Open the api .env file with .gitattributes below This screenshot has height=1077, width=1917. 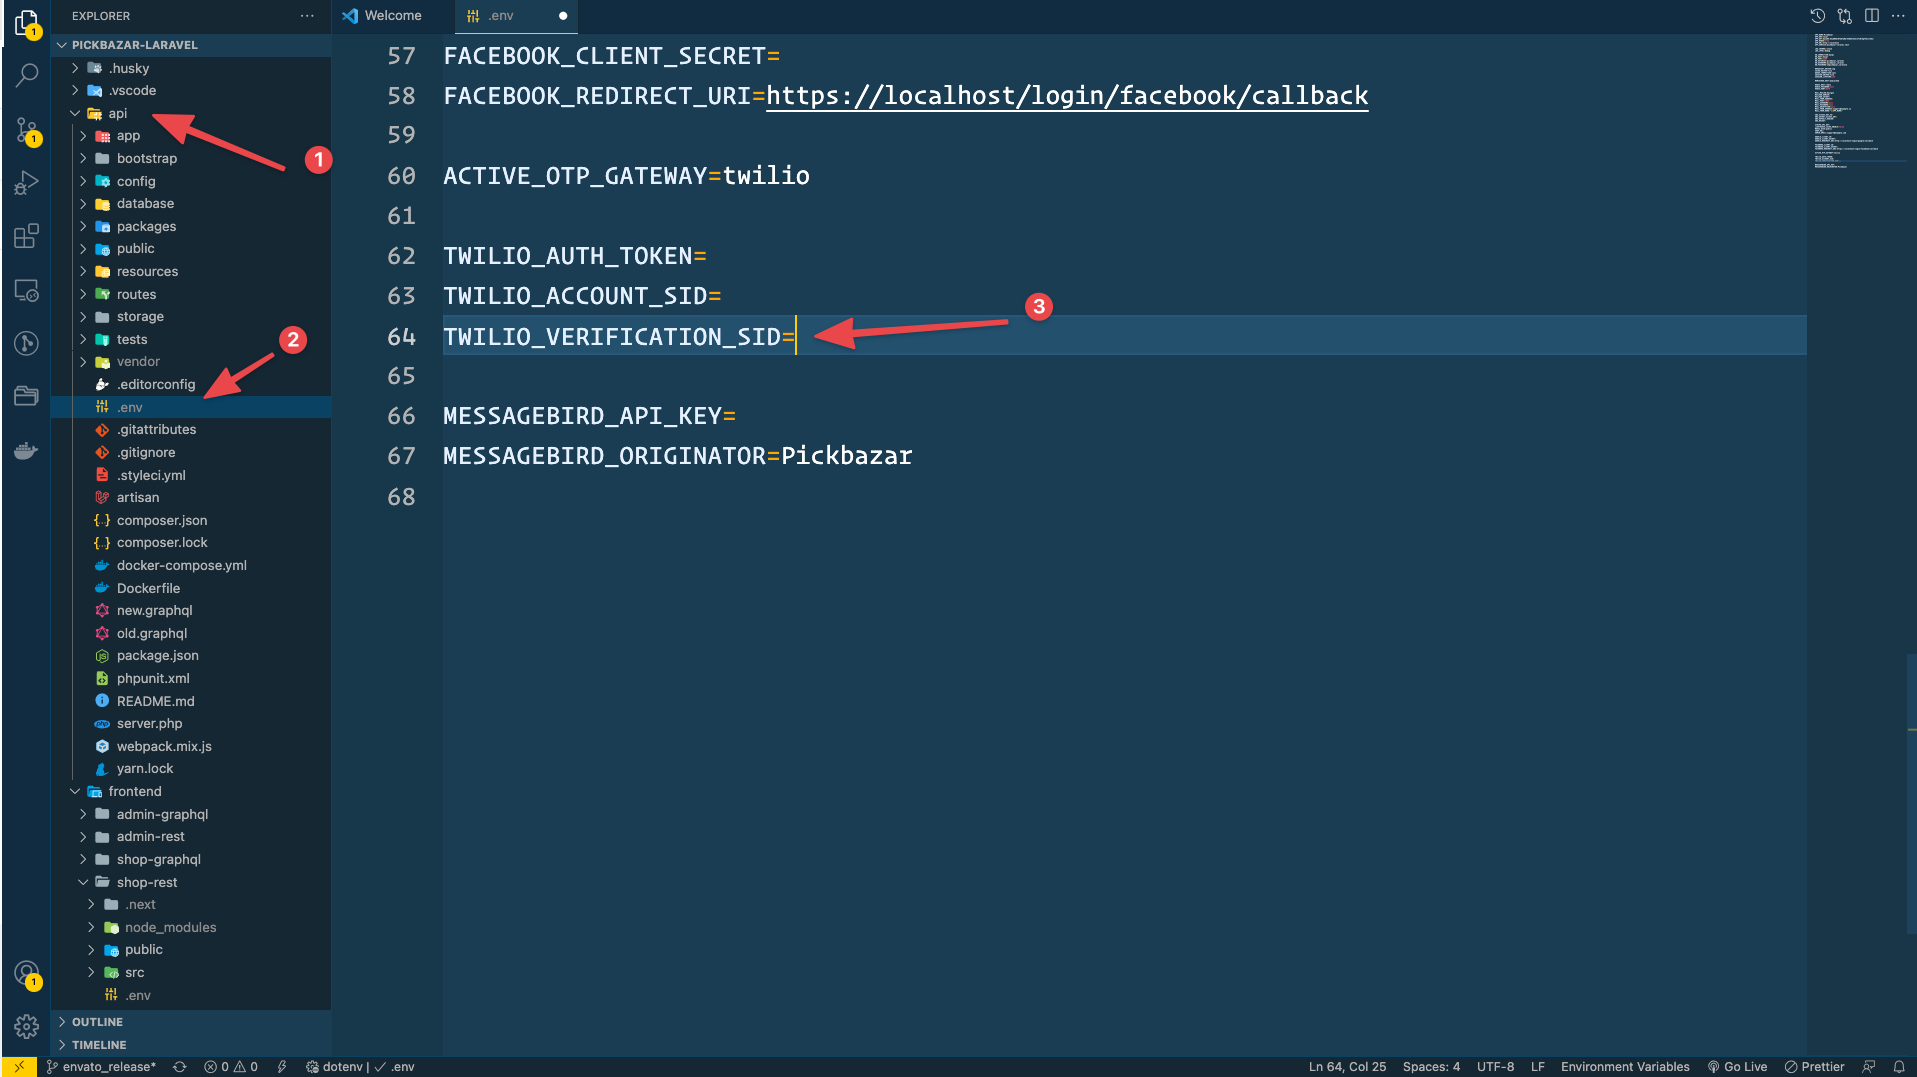point(191,407)
